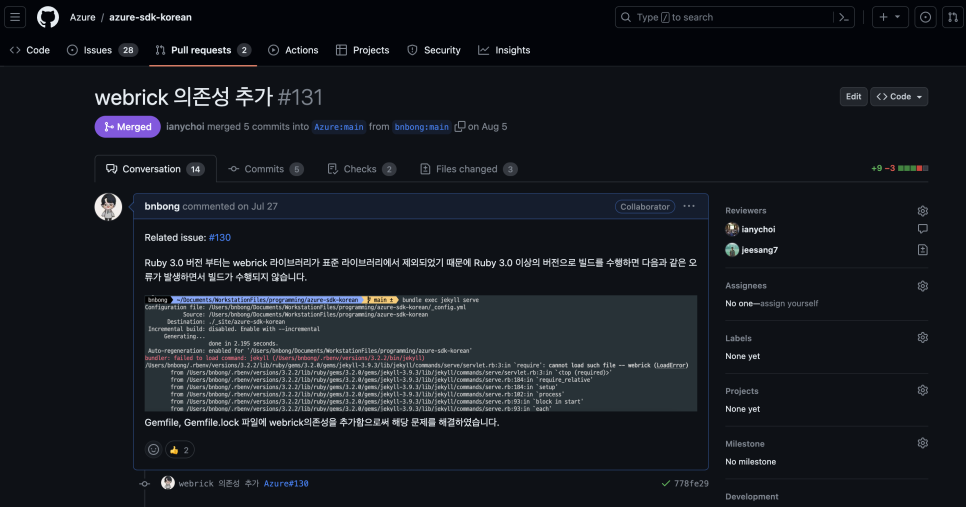The image size is (966, 507).
Task: Open ianychoi link in merge status line
Action: pyautogui.click(x=185, y=126)
